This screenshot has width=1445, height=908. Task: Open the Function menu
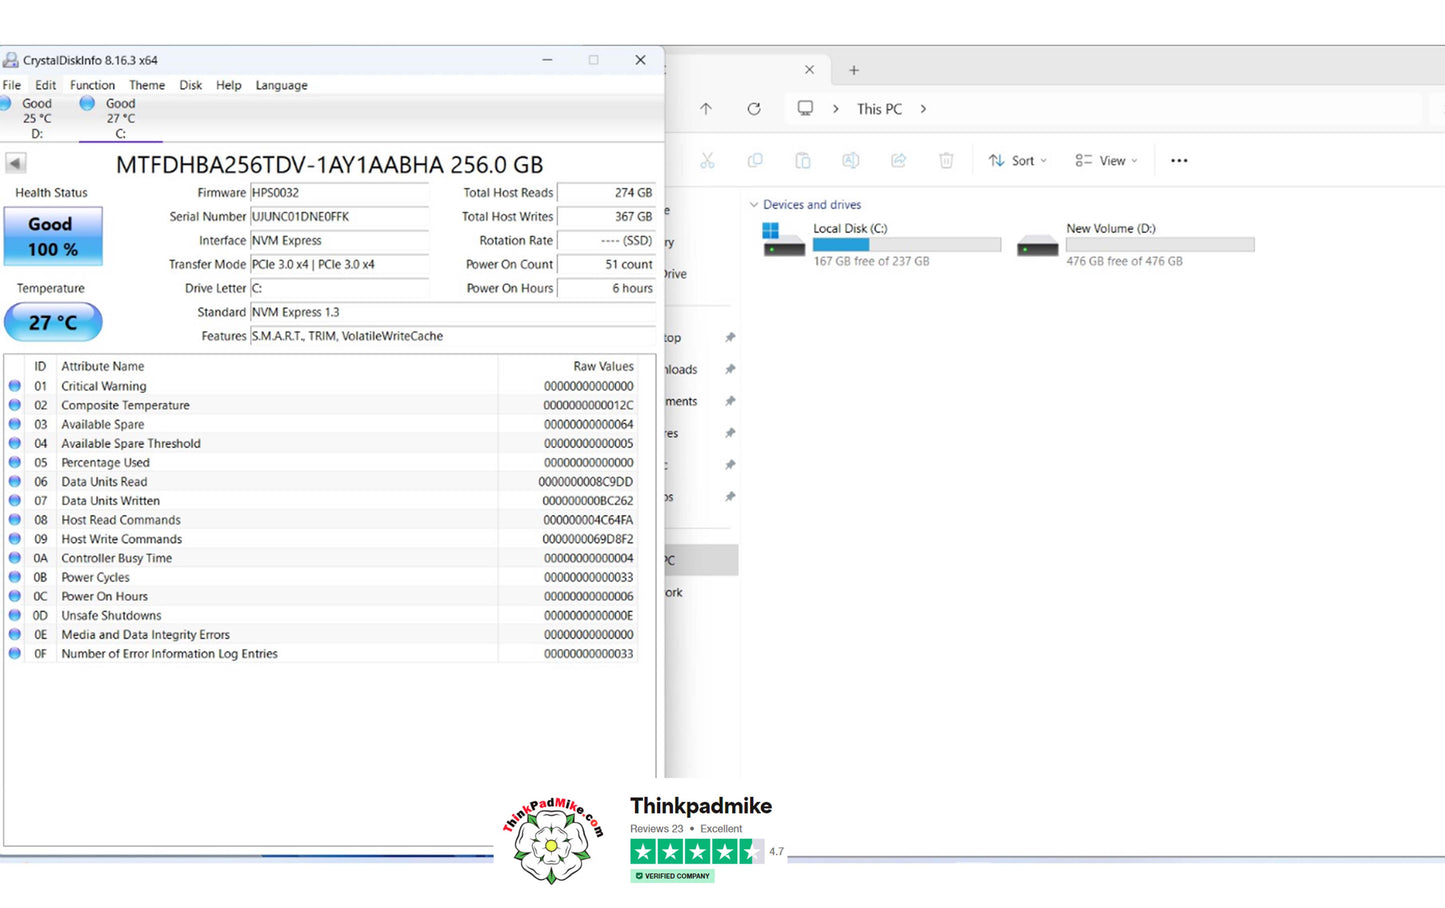click(92, 85)
